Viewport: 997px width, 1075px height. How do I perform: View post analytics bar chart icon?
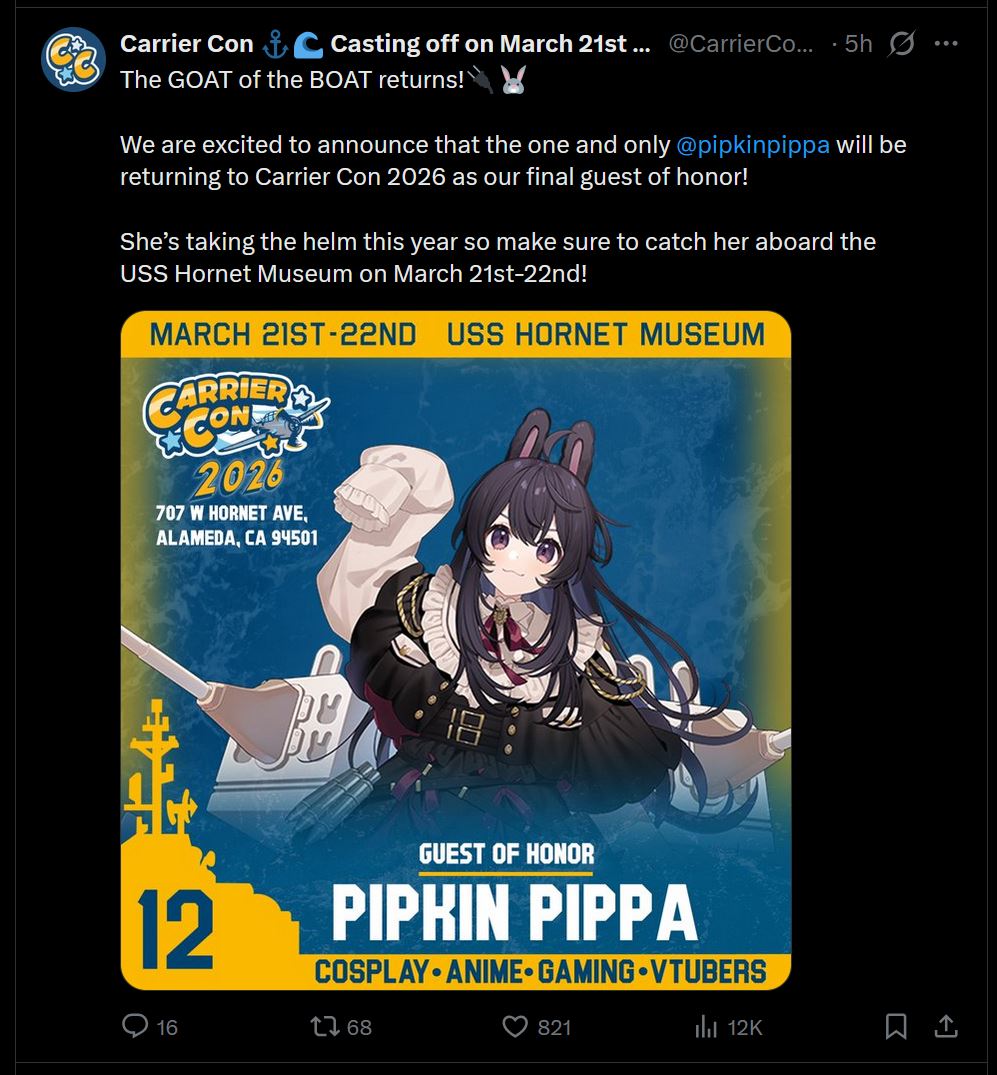[x=706, y=1027]
